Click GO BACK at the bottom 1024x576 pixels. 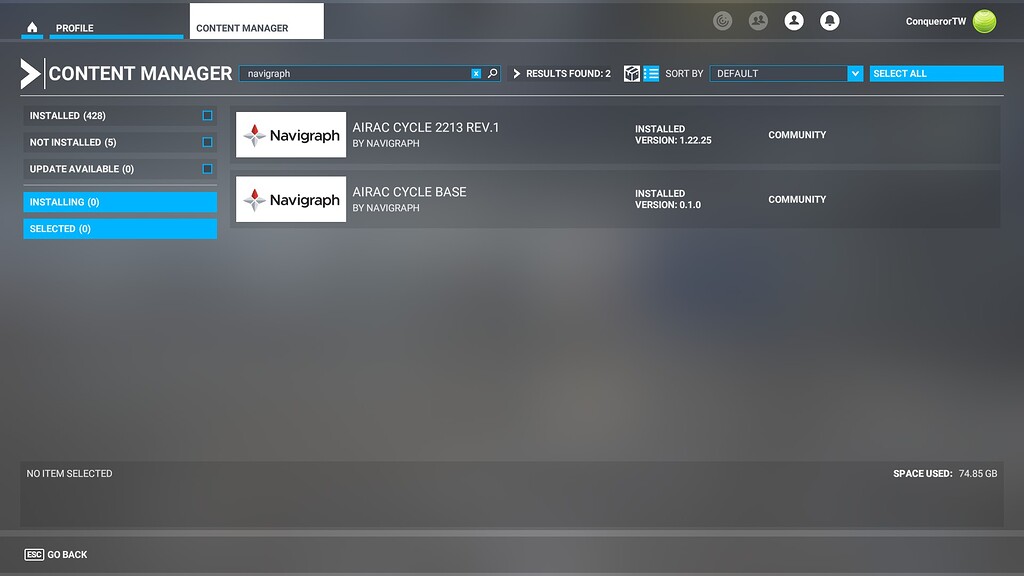pos(55,554)
